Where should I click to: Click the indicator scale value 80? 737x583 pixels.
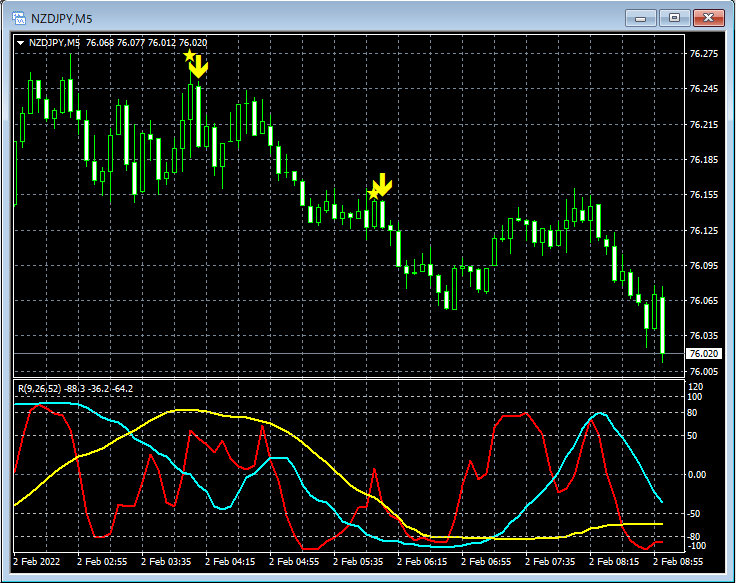[692, 413]
